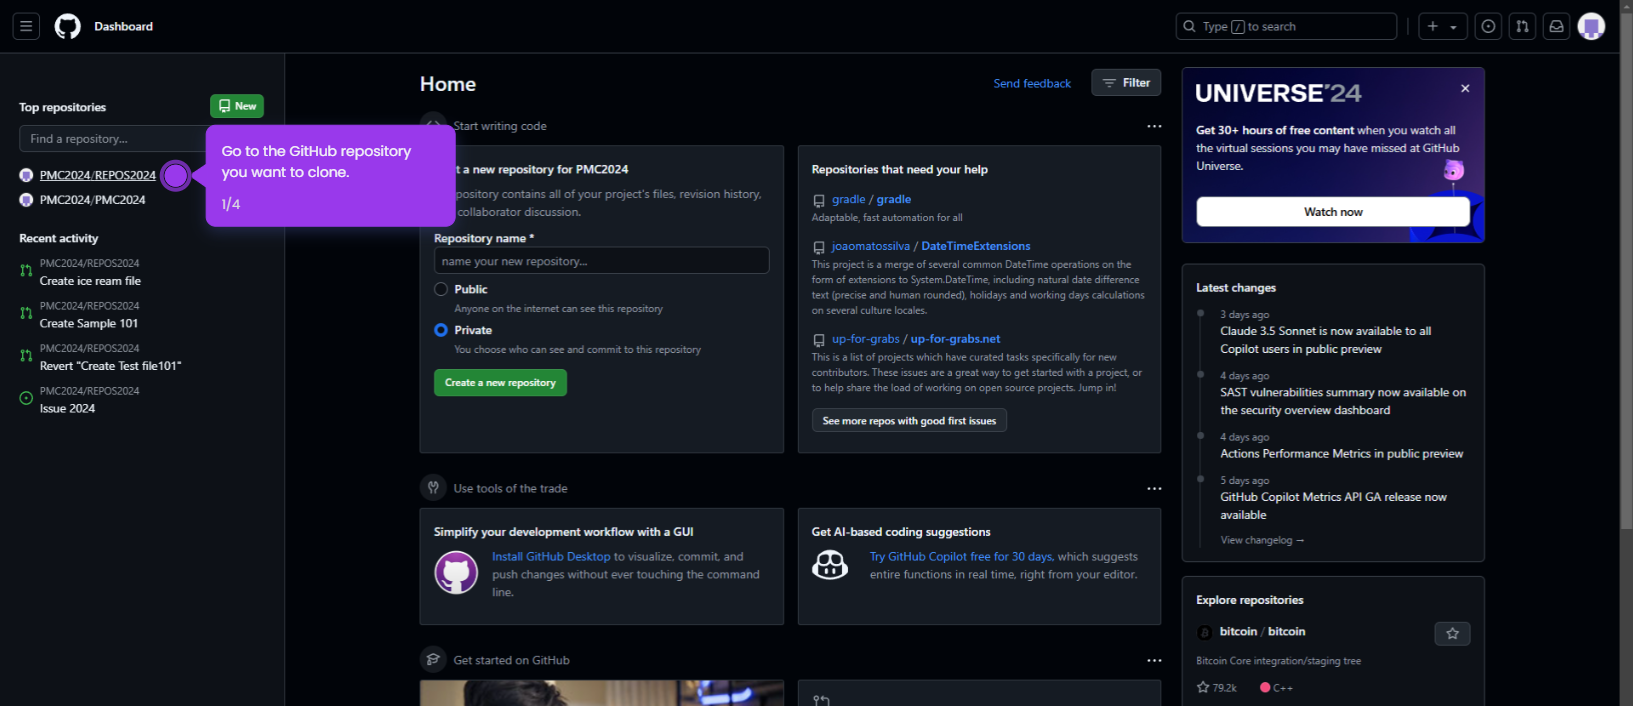Open Revert "Create Test file101" activity

click(111, 366)
